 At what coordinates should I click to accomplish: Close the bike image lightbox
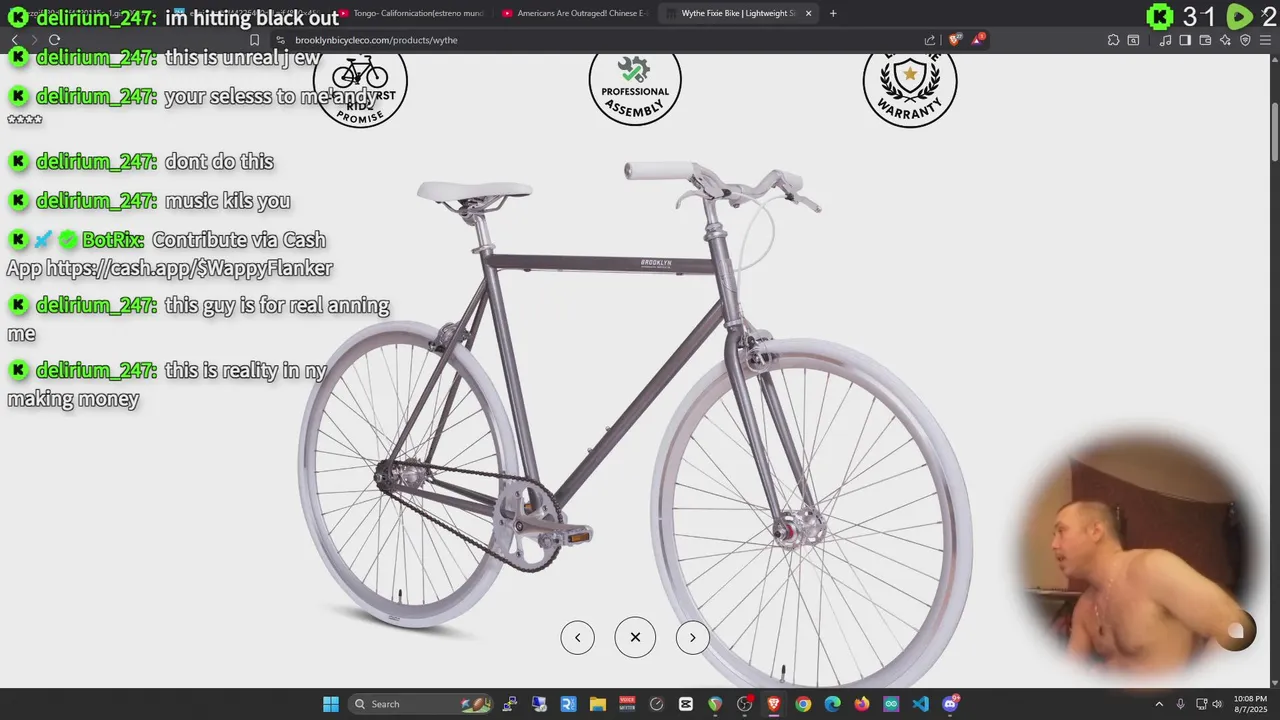[x=635, y=637]
